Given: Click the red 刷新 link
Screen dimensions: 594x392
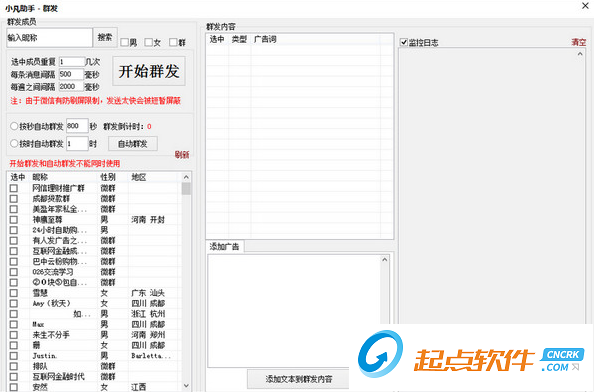Looking at the screenshot, I should pyautogui.click(x=182, y=155).
